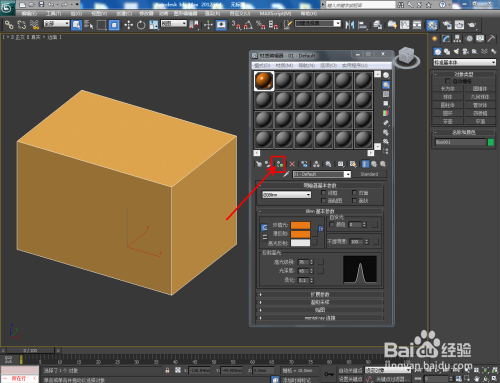500x383 pixels.
Task: Click 茶壶 teapot primitive button
Action: click(x=448, y=121)
